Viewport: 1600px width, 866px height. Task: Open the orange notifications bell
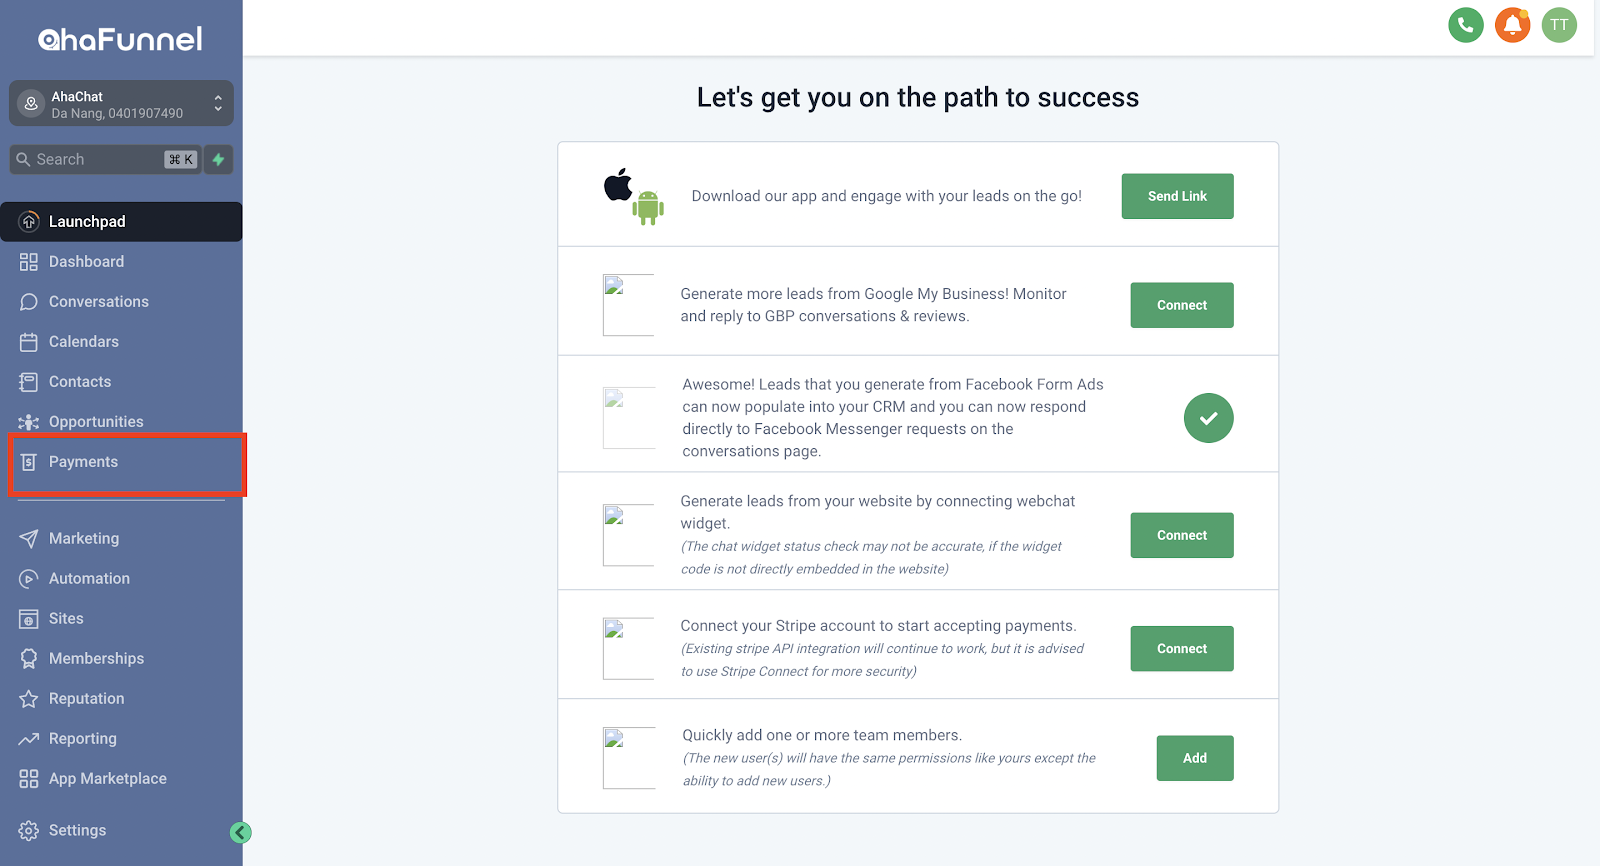1513,25
